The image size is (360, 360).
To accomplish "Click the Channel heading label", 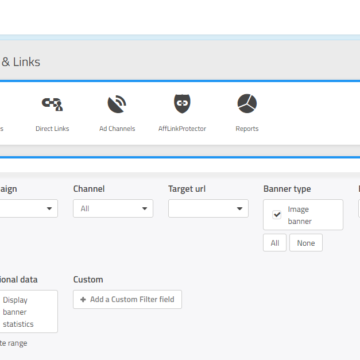I will pyautogui.click(x=89, y=189).
